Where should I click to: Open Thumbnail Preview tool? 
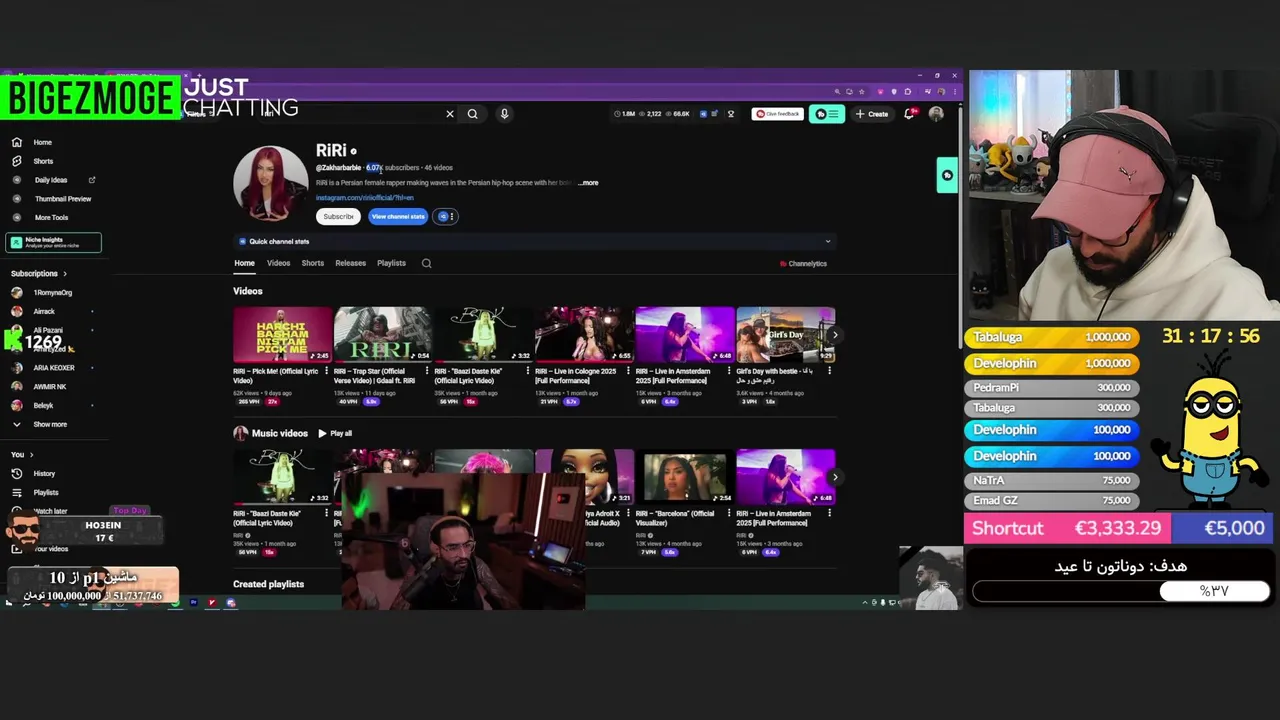click(x=62, y=199)
